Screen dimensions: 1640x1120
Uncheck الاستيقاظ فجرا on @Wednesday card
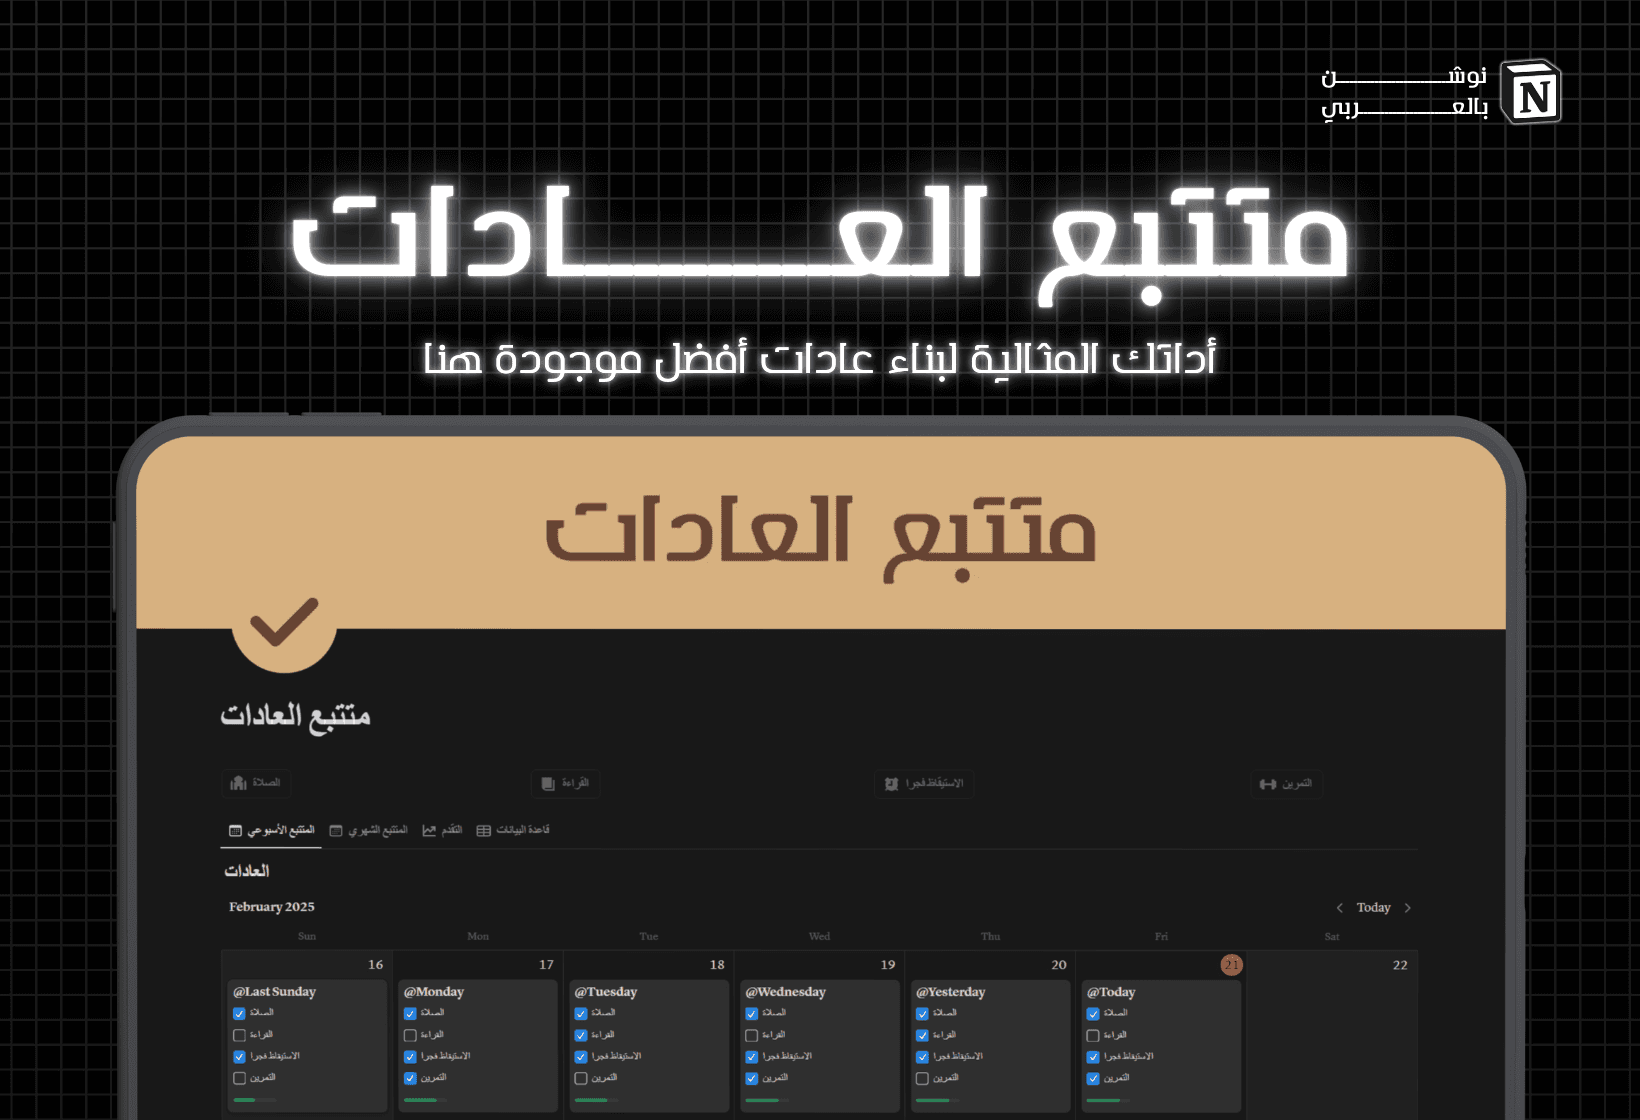[x=752, y=1058]
